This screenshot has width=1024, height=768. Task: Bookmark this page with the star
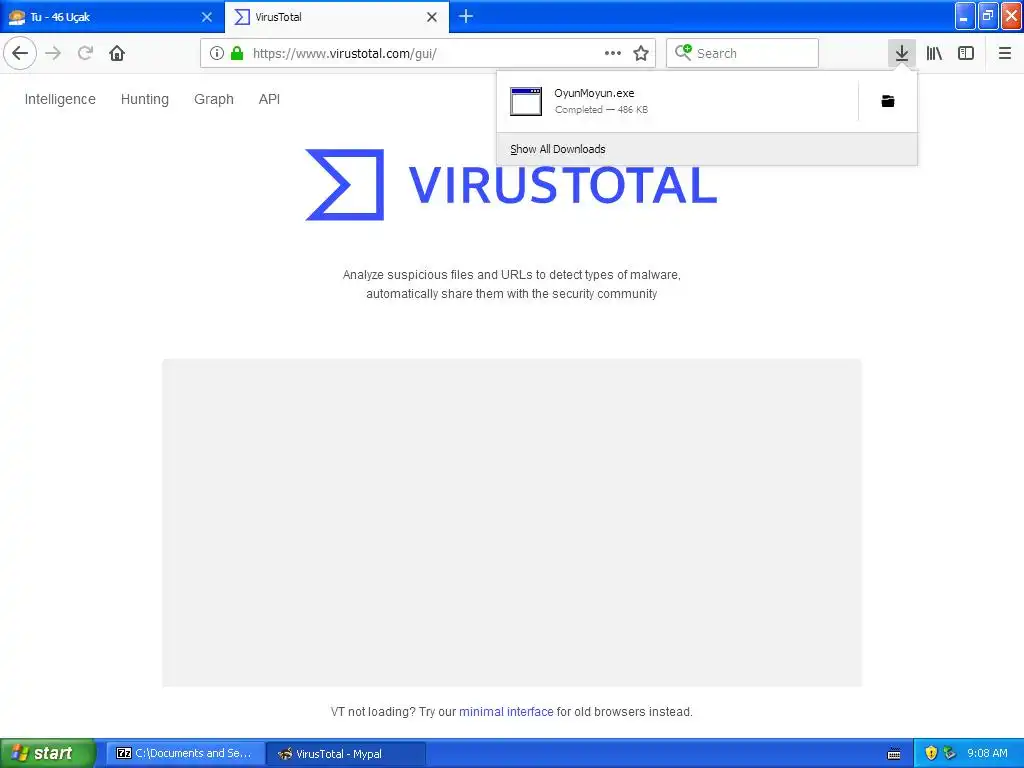pyautogui.click(x=641, y=54)
